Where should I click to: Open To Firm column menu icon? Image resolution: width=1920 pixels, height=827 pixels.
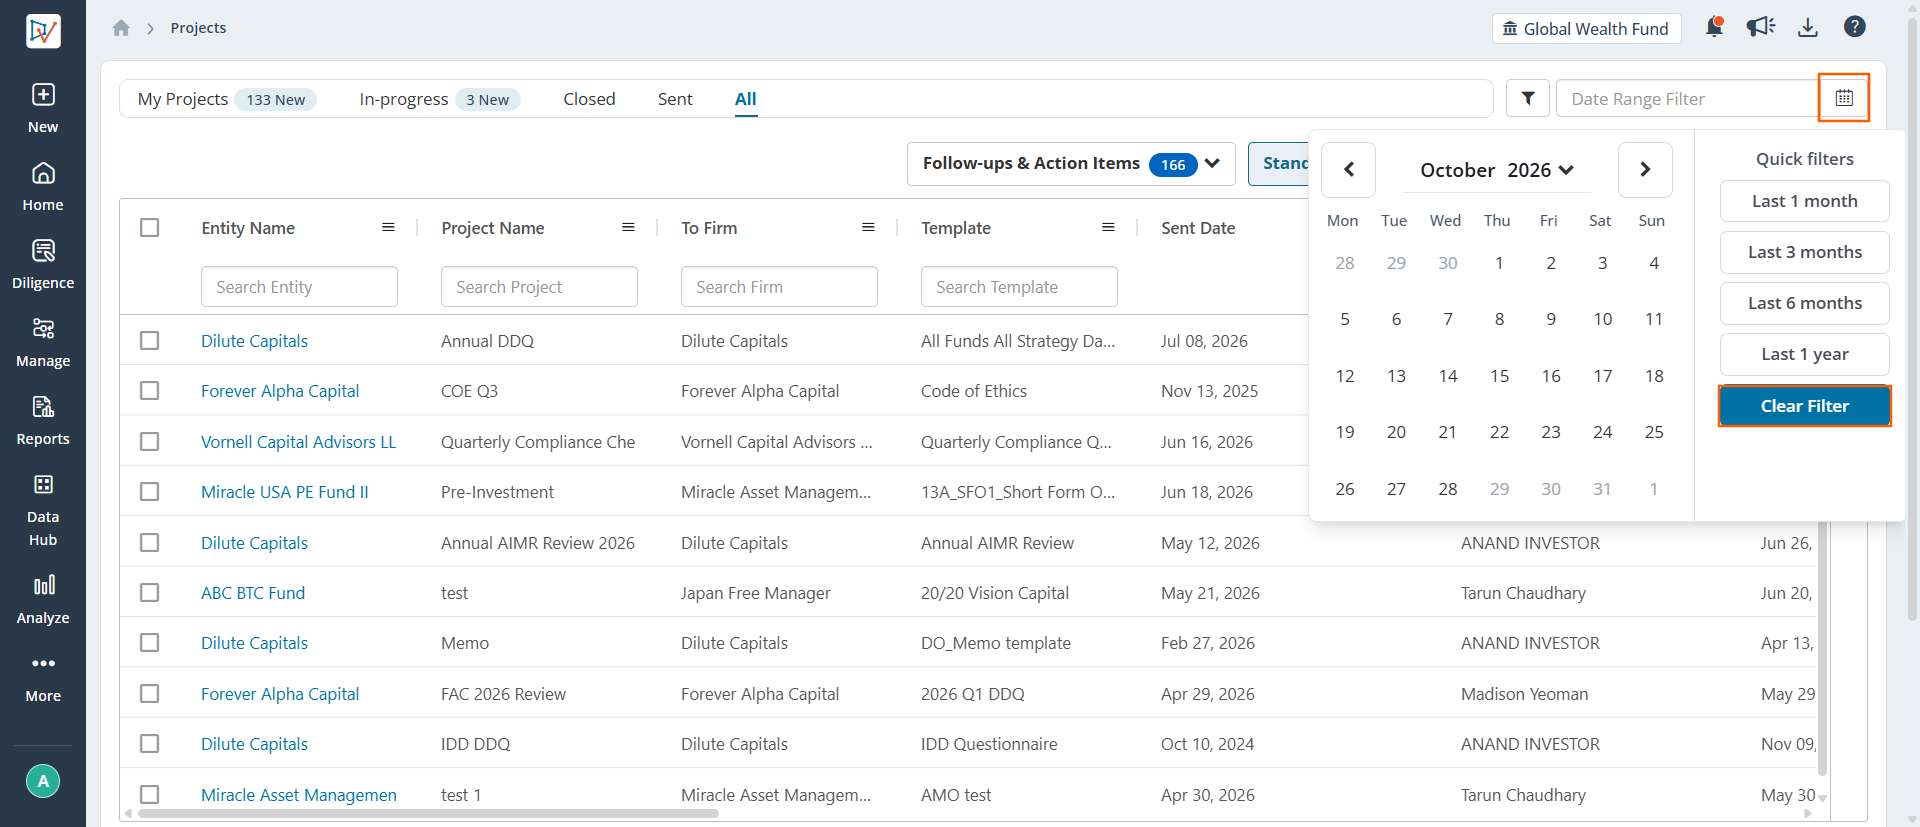868,228
